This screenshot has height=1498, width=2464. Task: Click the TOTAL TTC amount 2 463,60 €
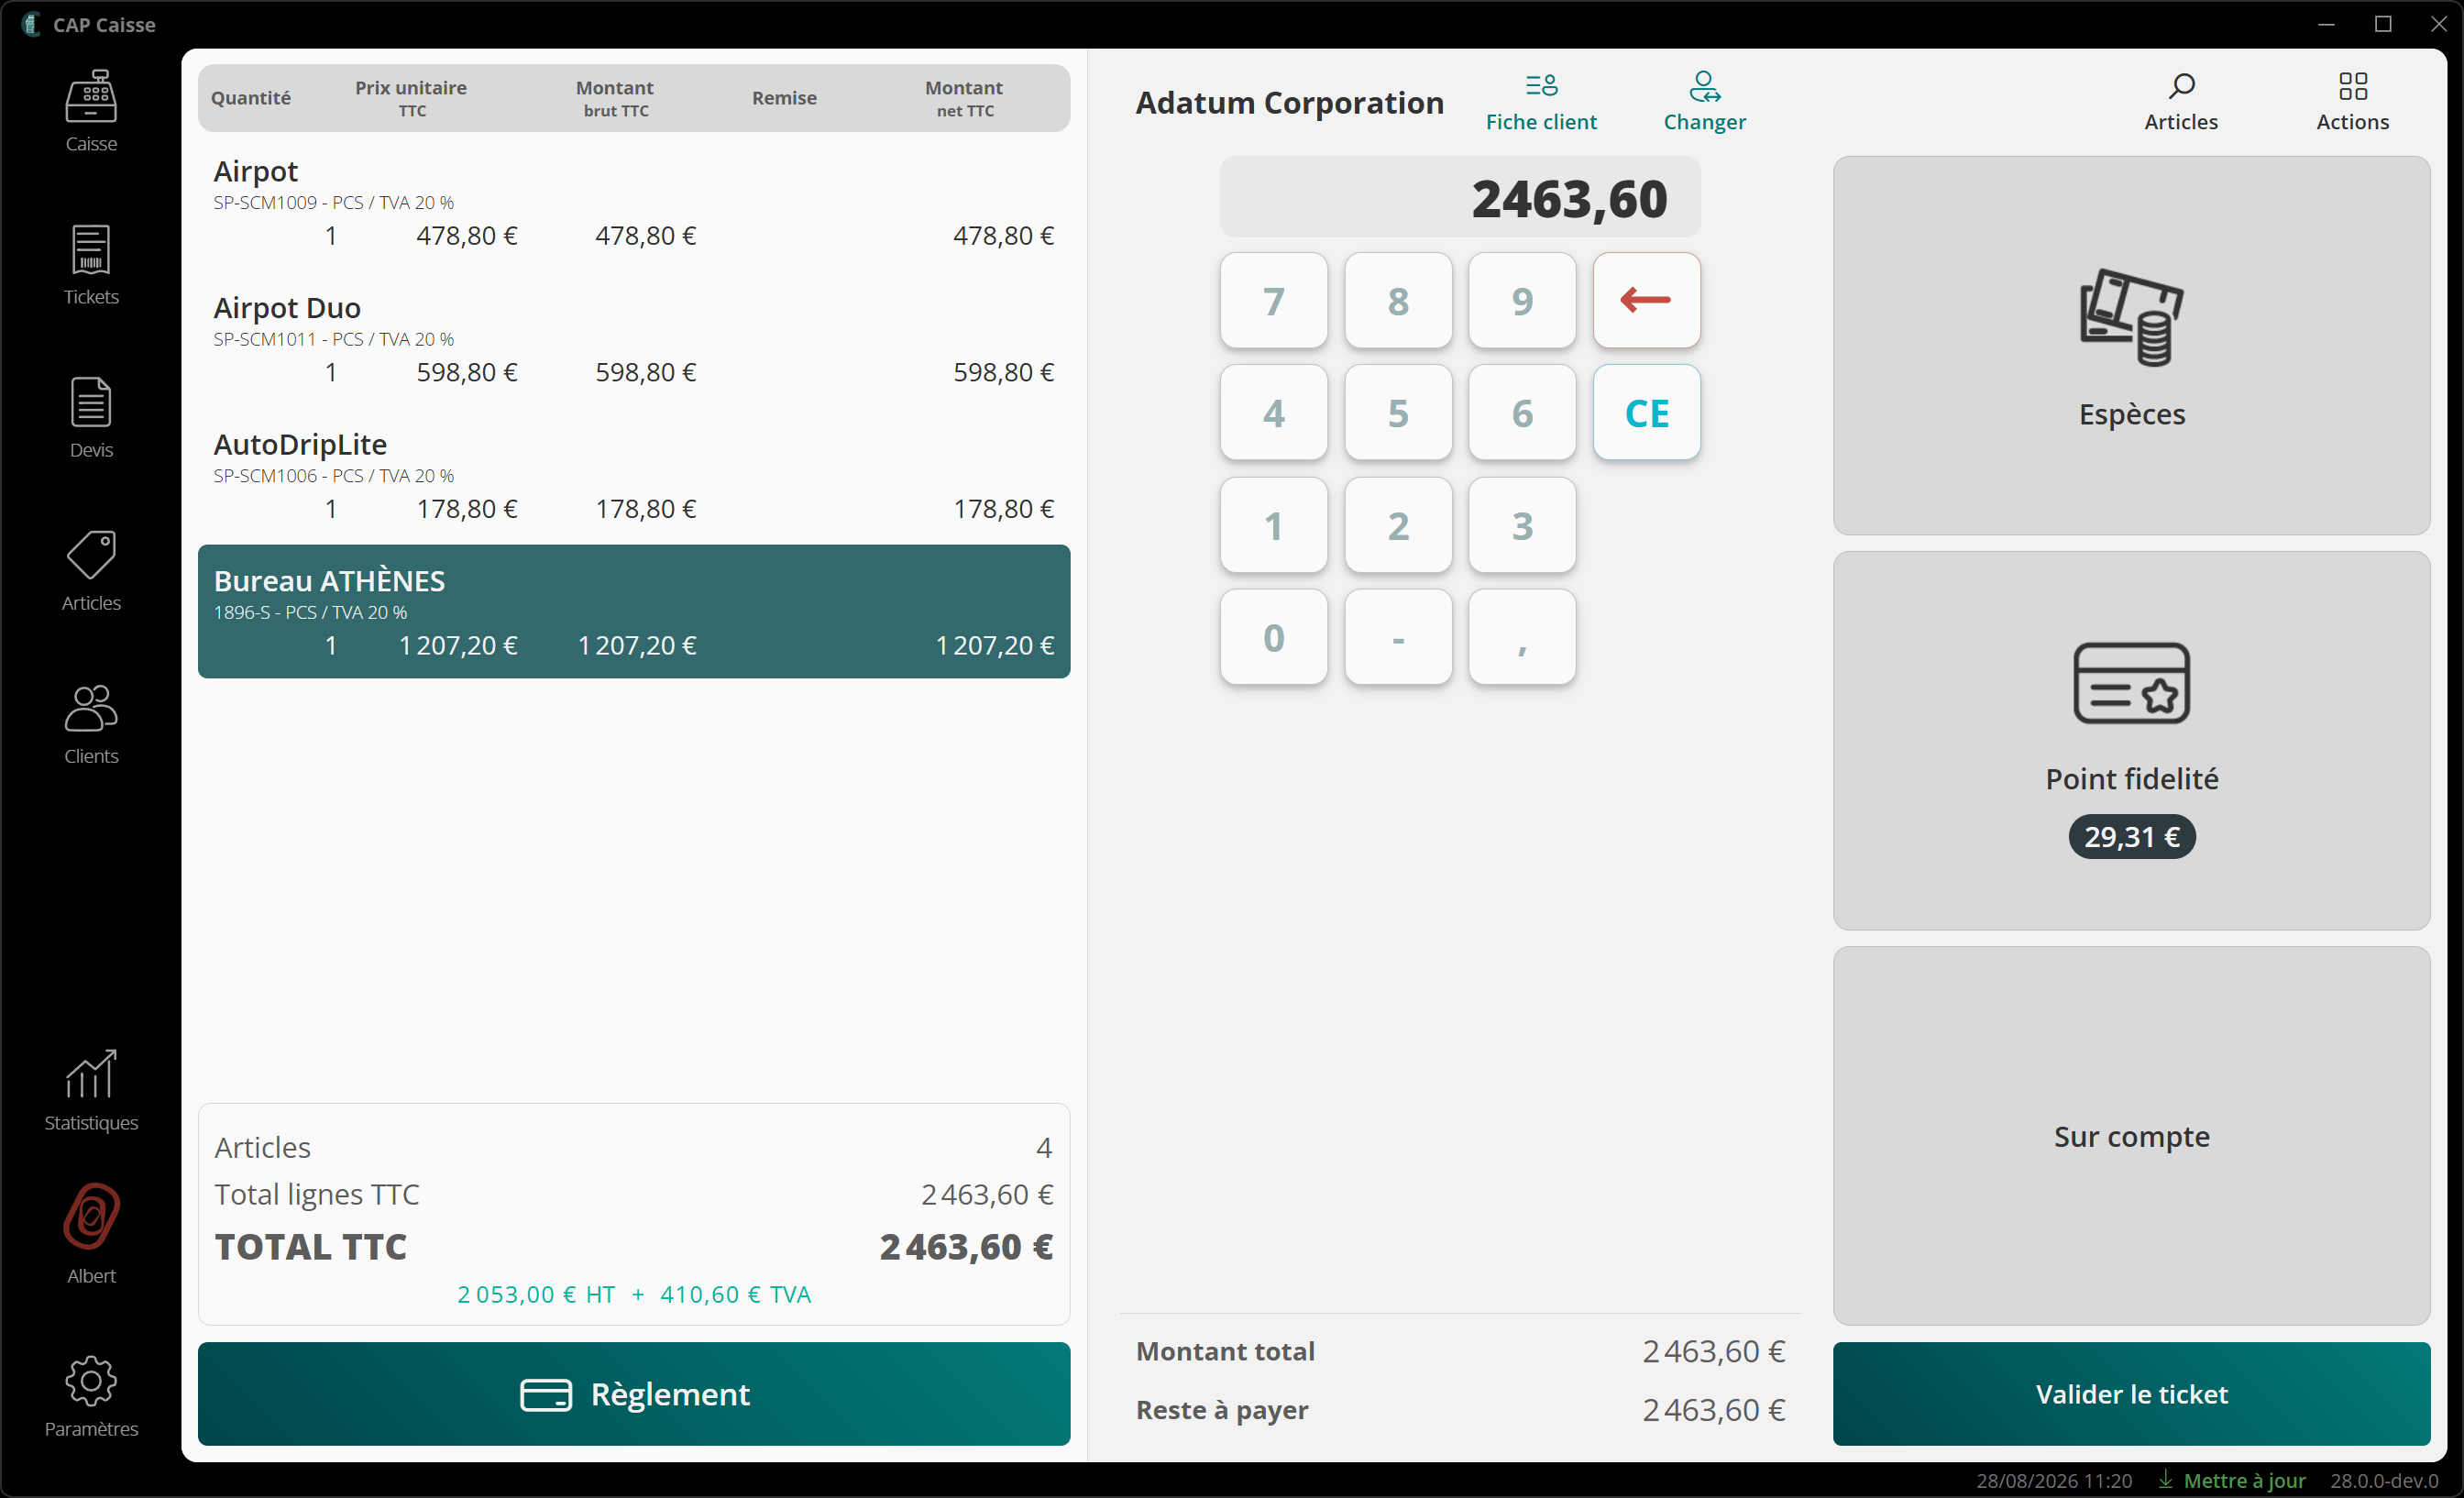(x=965, y=1247)
